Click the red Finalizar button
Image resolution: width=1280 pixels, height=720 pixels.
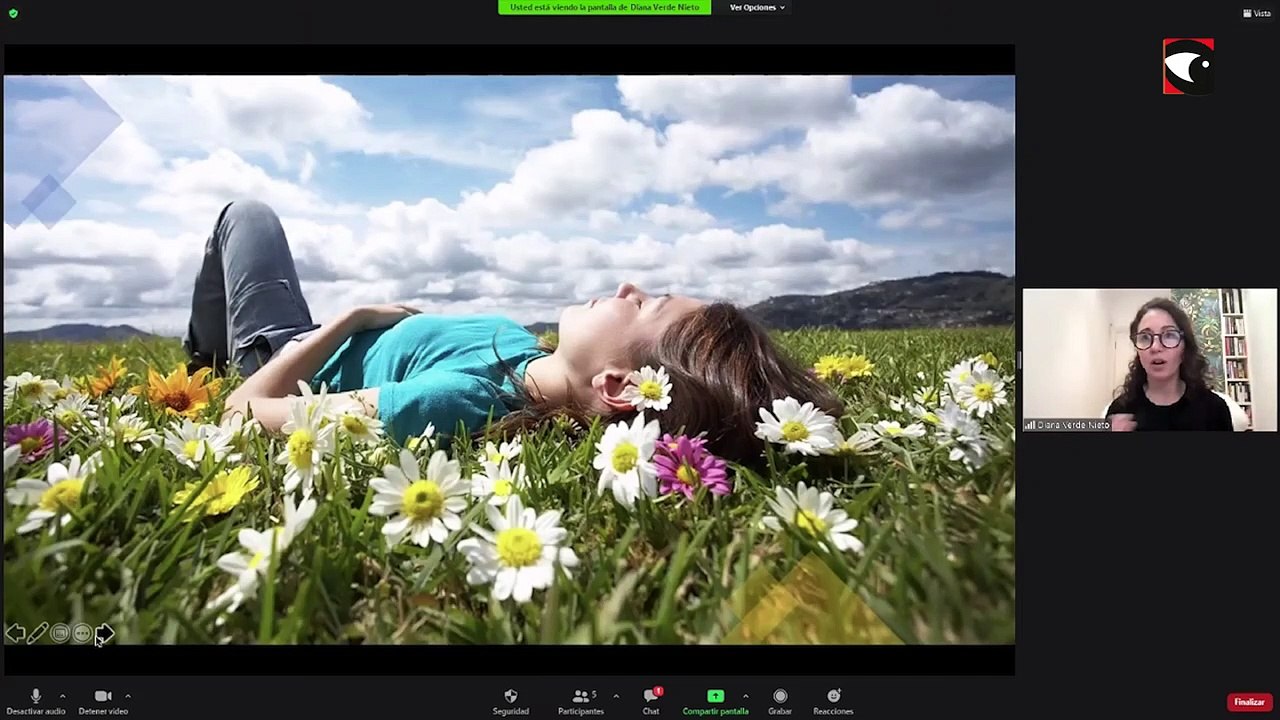[x=1249, y=702]
